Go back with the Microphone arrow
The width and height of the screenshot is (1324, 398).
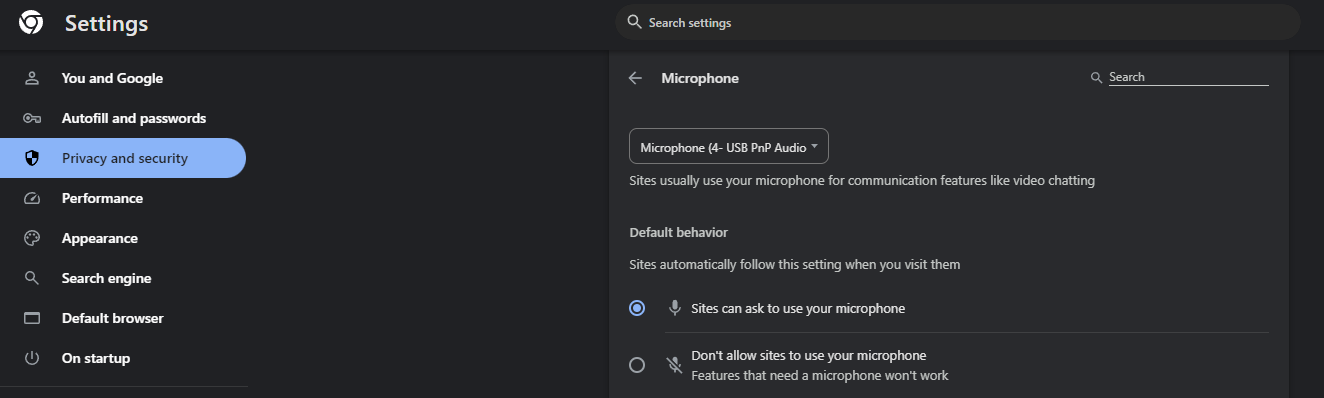point(635,78)
